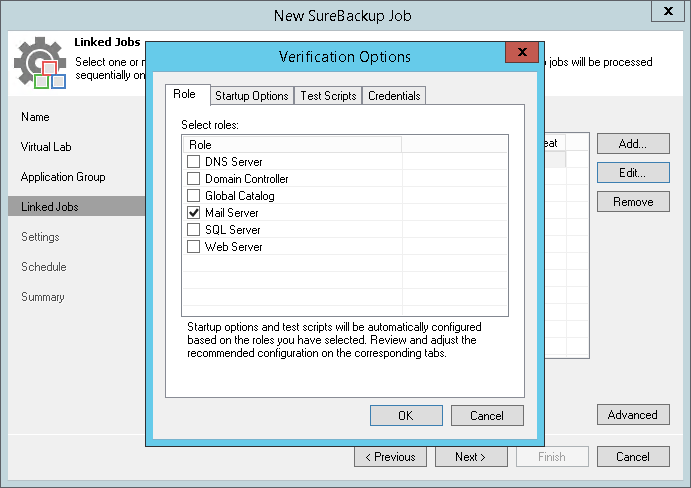Uncheck the Mail Server role
The height and width of the screenshot is (488, 691).
pyautogui.click(x=193, y=212)
